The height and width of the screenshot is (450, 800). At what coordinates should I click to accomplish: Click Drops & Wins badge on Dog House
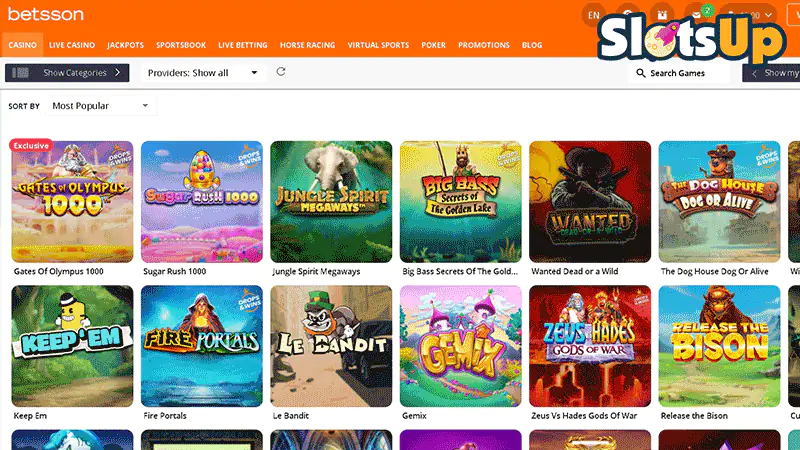[767, 157]
